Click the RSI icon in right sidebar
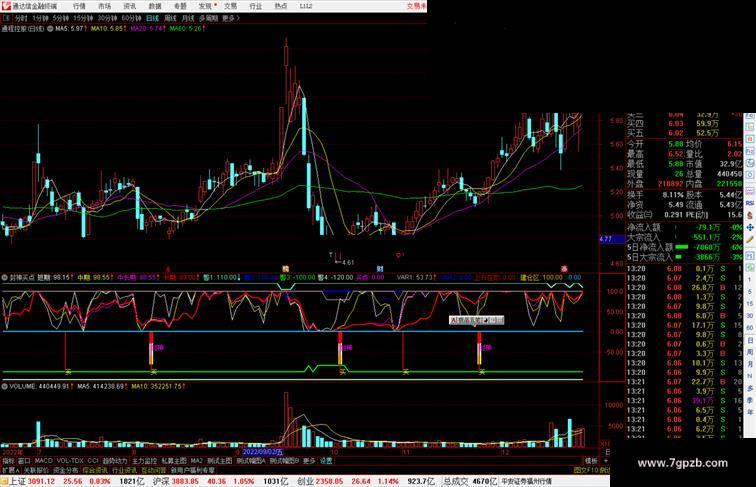The height and width of the screenshot is (487, 756). pyautogui.click(x=749, y=203)
